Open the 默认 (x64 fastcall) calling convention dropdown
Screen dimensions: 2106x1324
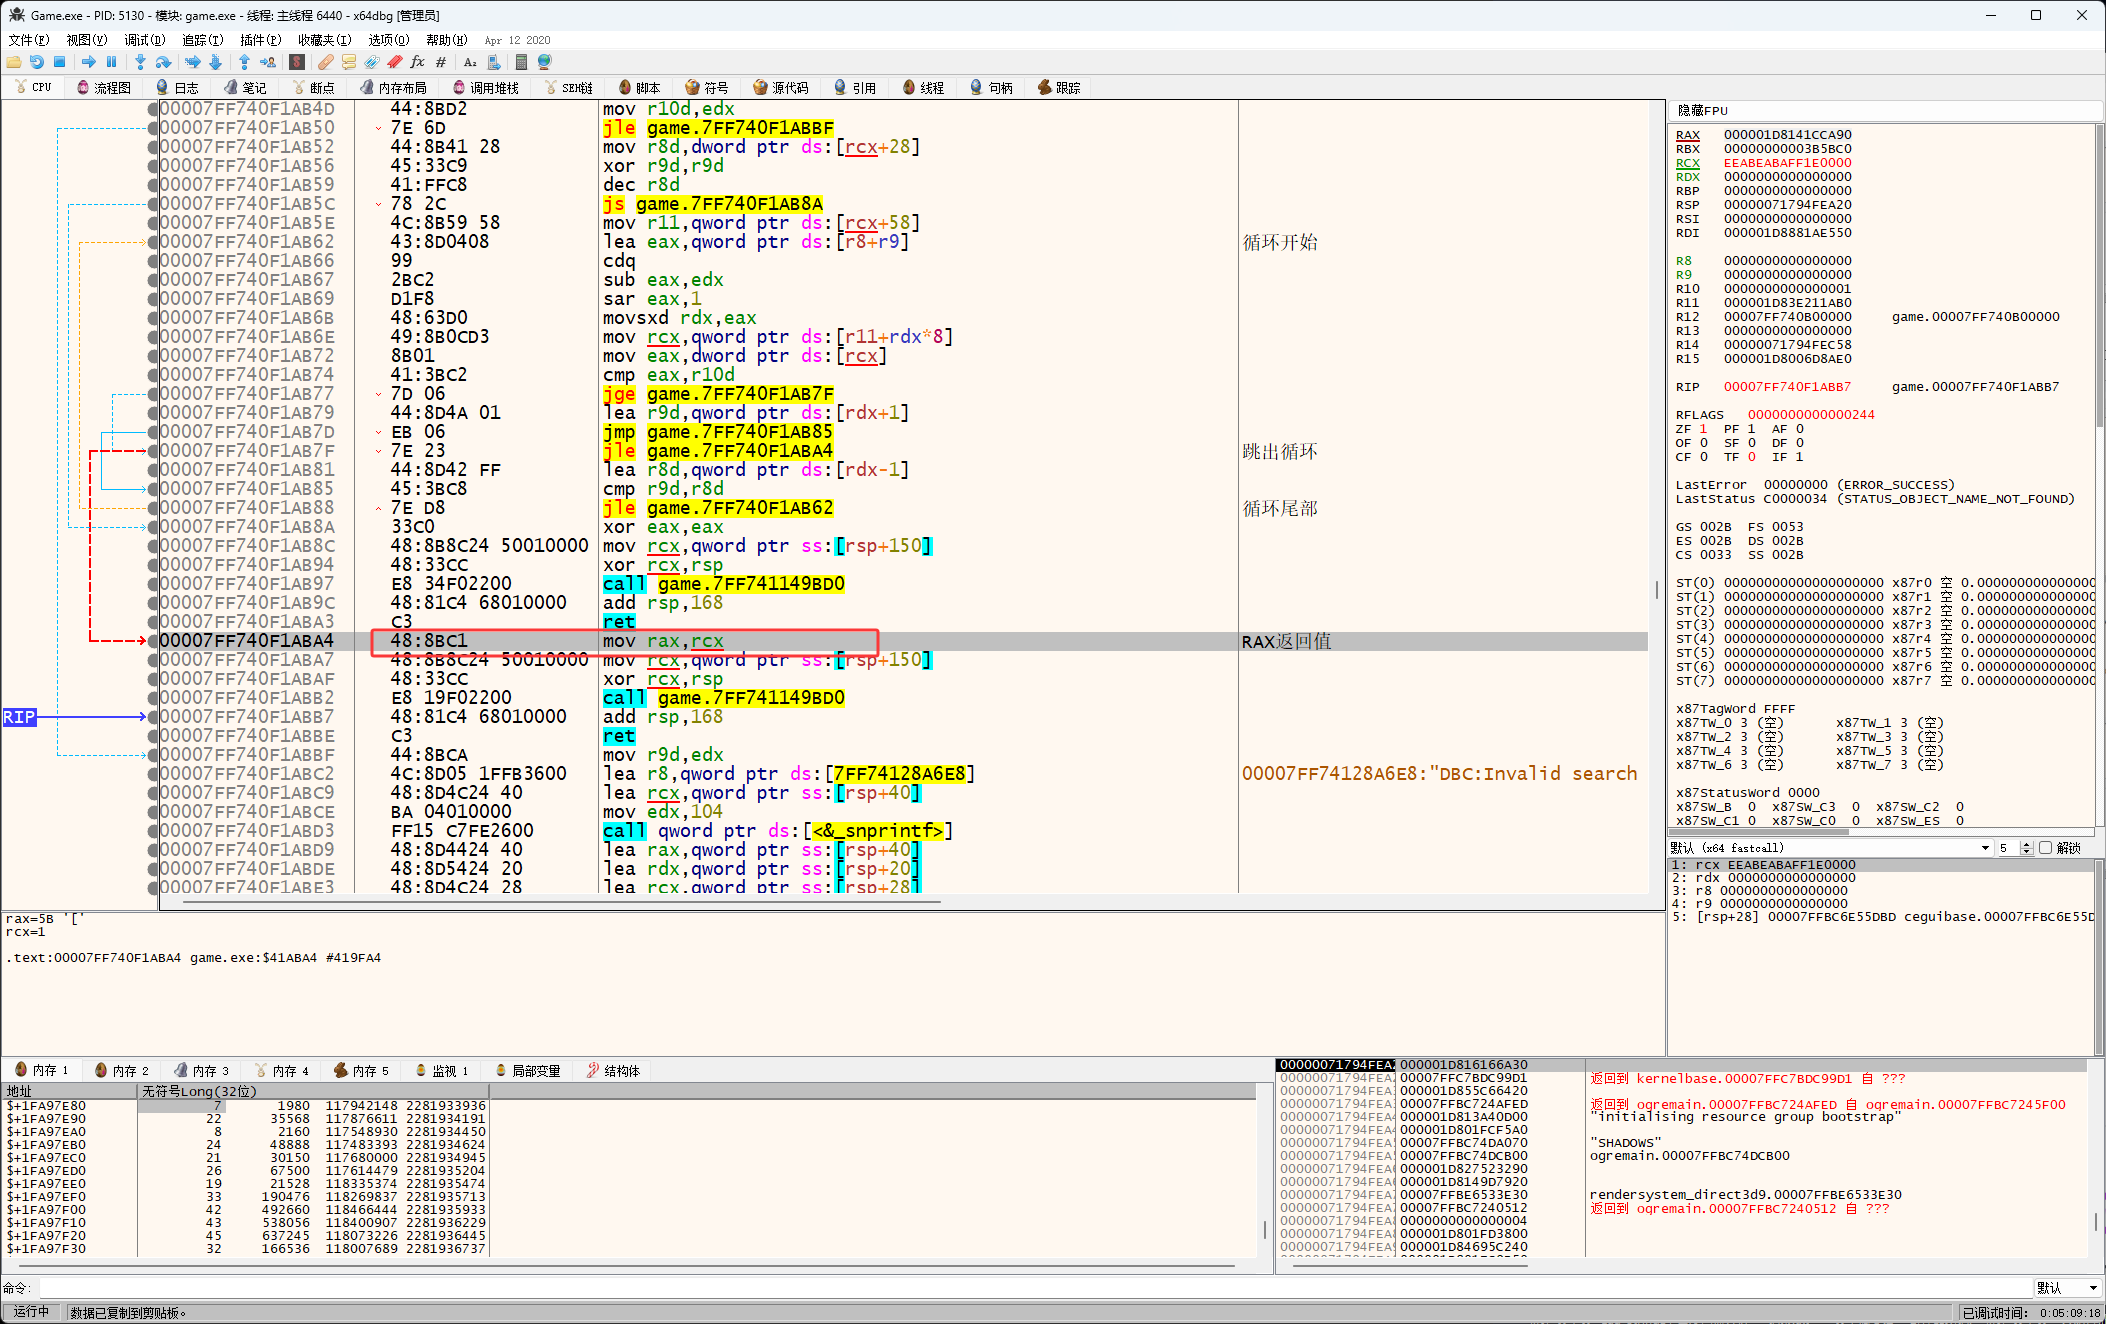1830,848
